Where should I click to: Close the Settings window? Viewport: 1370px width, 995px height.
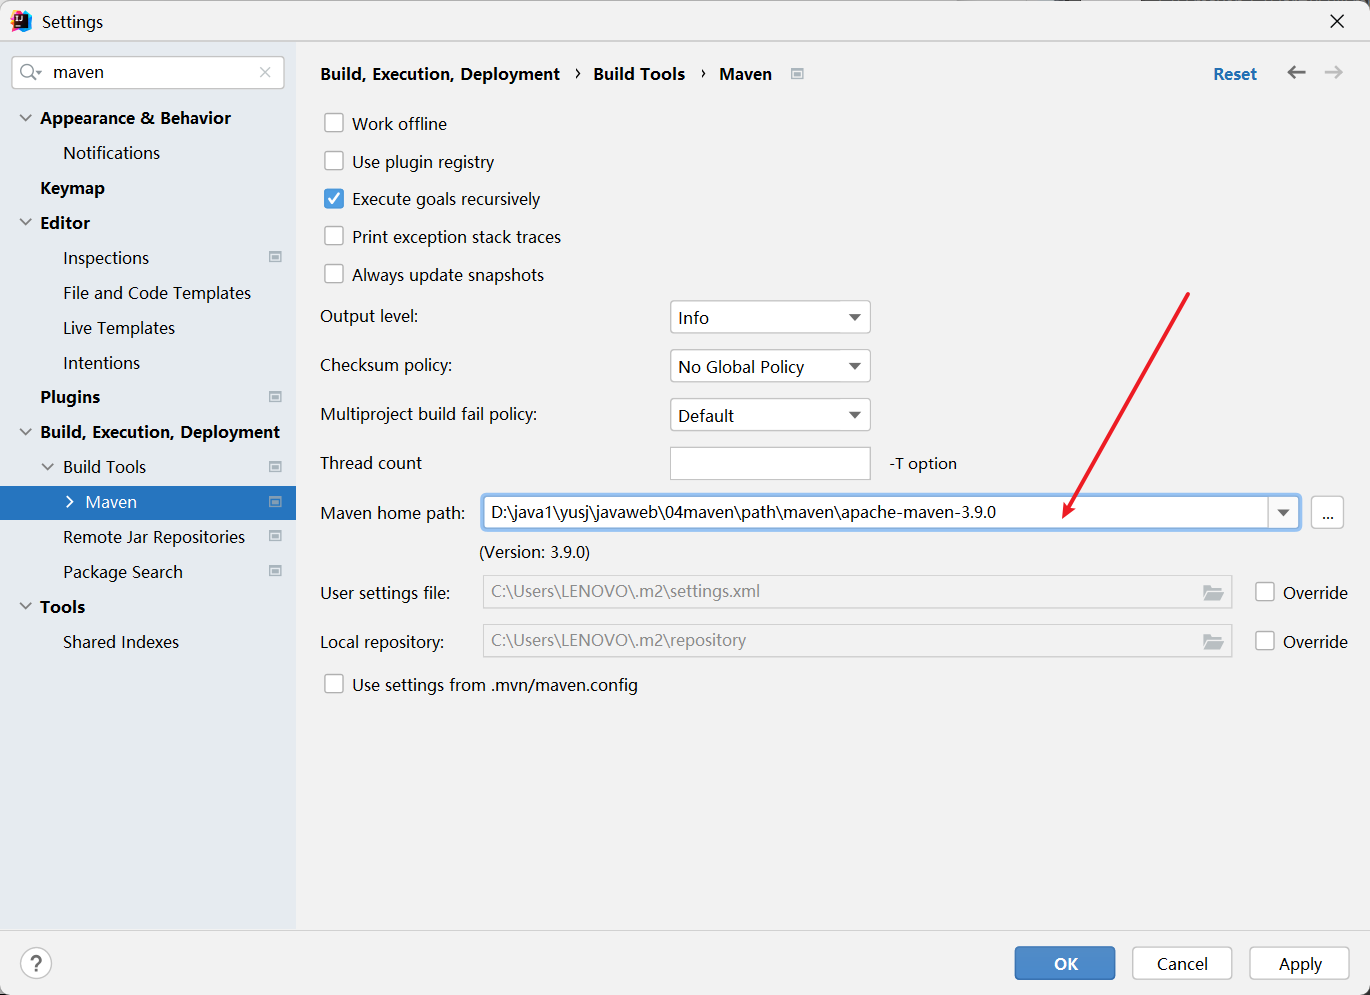coord(1337,21)
